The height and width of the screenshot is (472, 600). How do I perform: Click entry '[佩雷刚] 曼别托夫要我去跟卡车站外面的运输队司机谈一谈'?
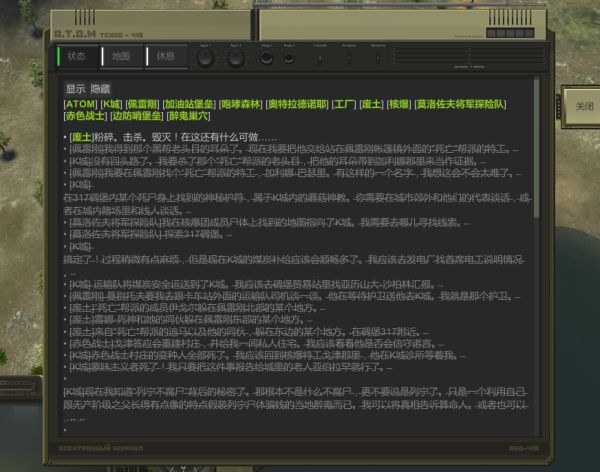tap(294, 296)
